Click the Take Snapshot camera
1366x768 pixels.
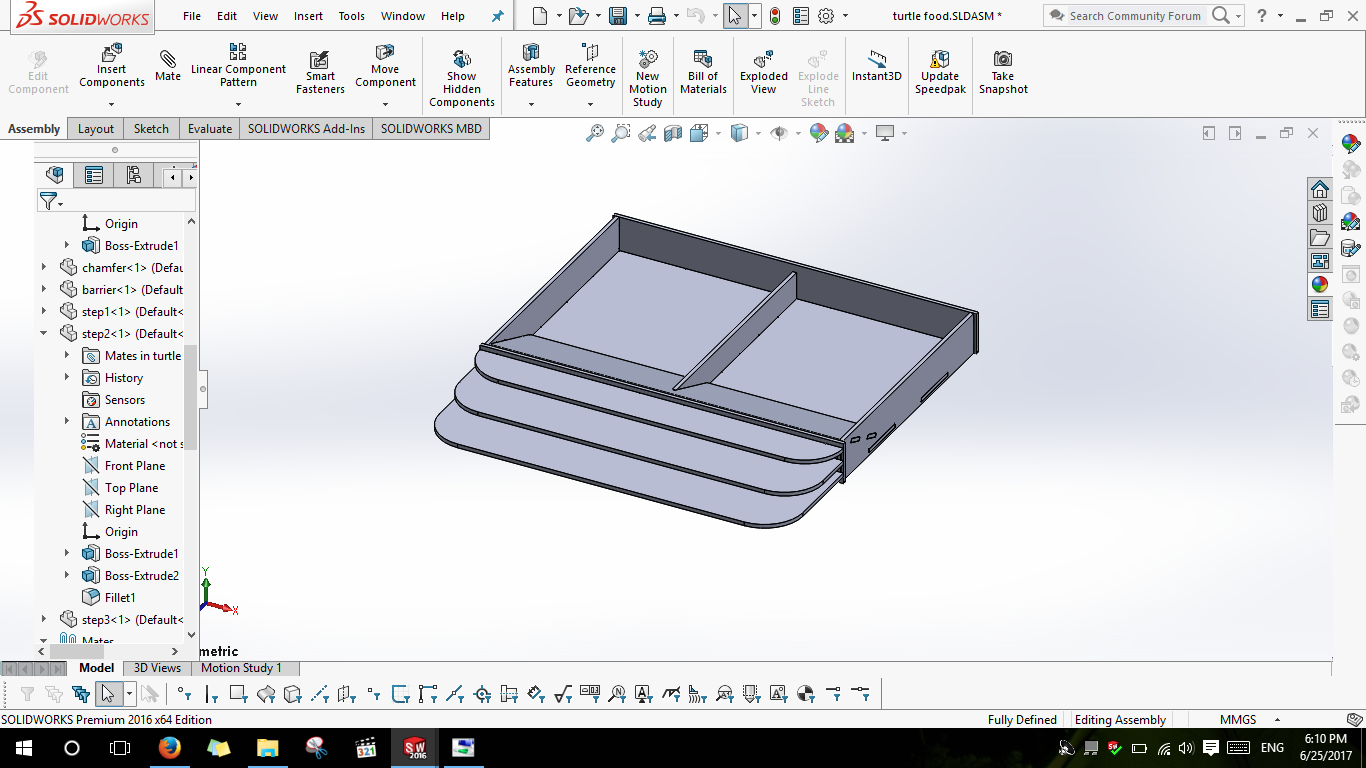tap(1003, 72)
